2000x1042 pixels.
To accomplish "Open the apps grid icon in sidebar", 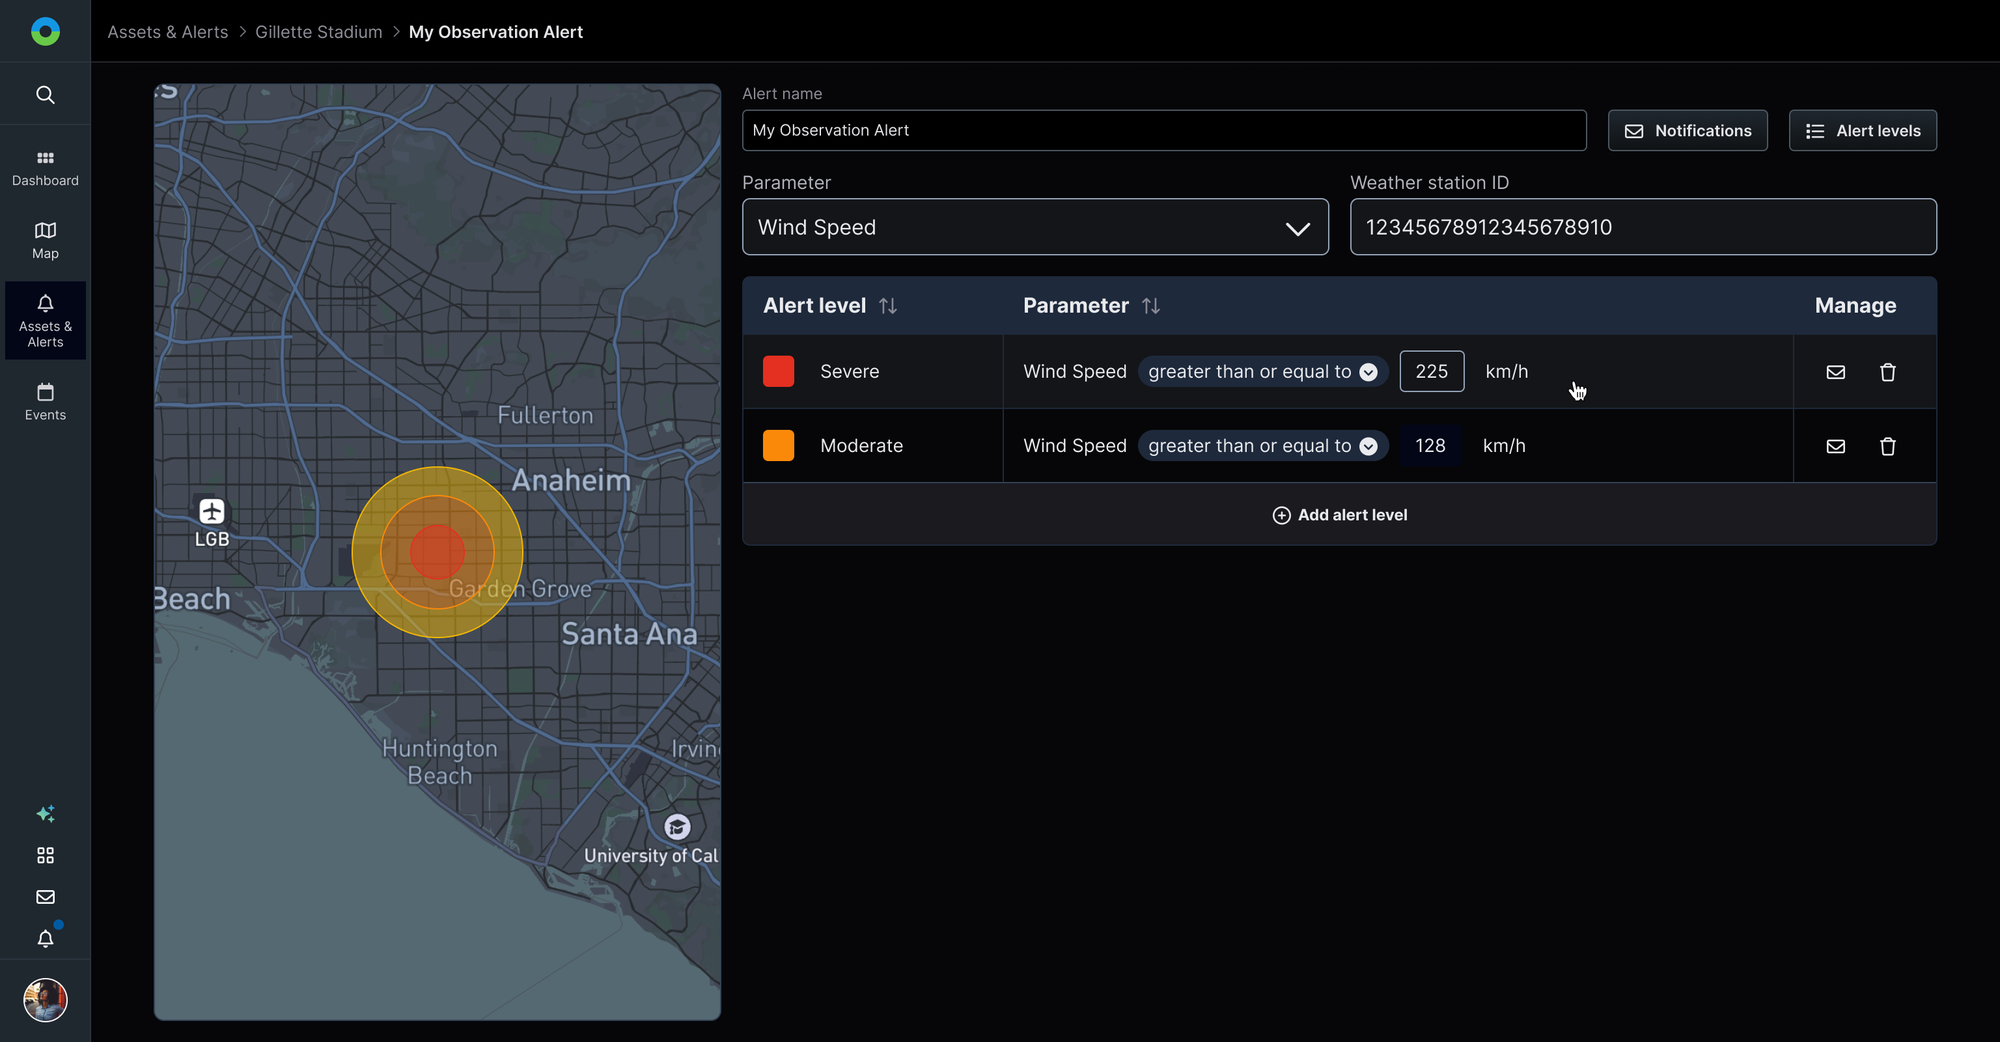I will click(x=45, y=855).
